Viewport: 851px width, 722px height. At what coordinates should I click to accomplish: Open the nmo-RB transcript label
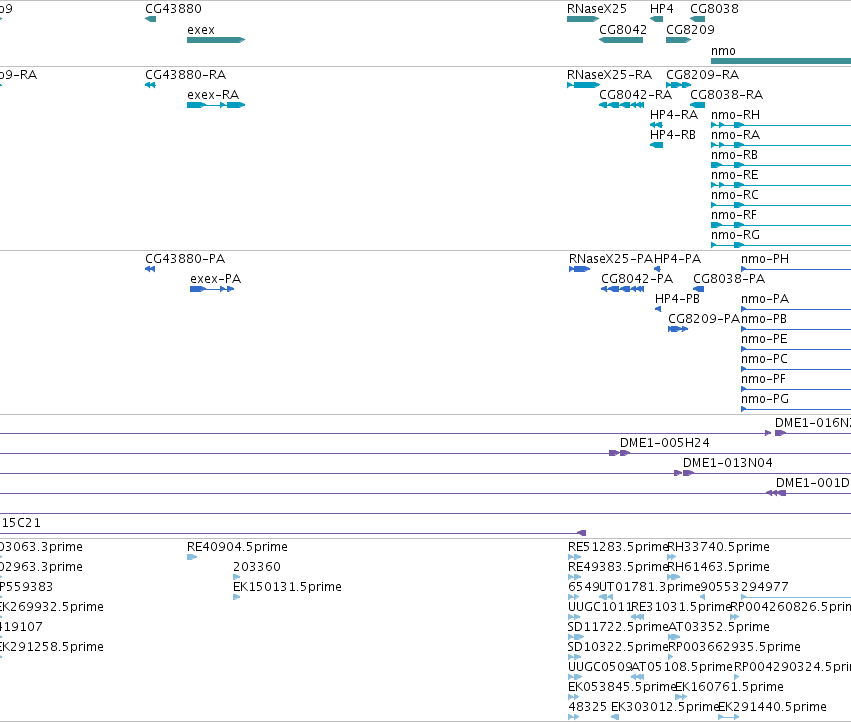pyautogui.click(x=734, y=155)
